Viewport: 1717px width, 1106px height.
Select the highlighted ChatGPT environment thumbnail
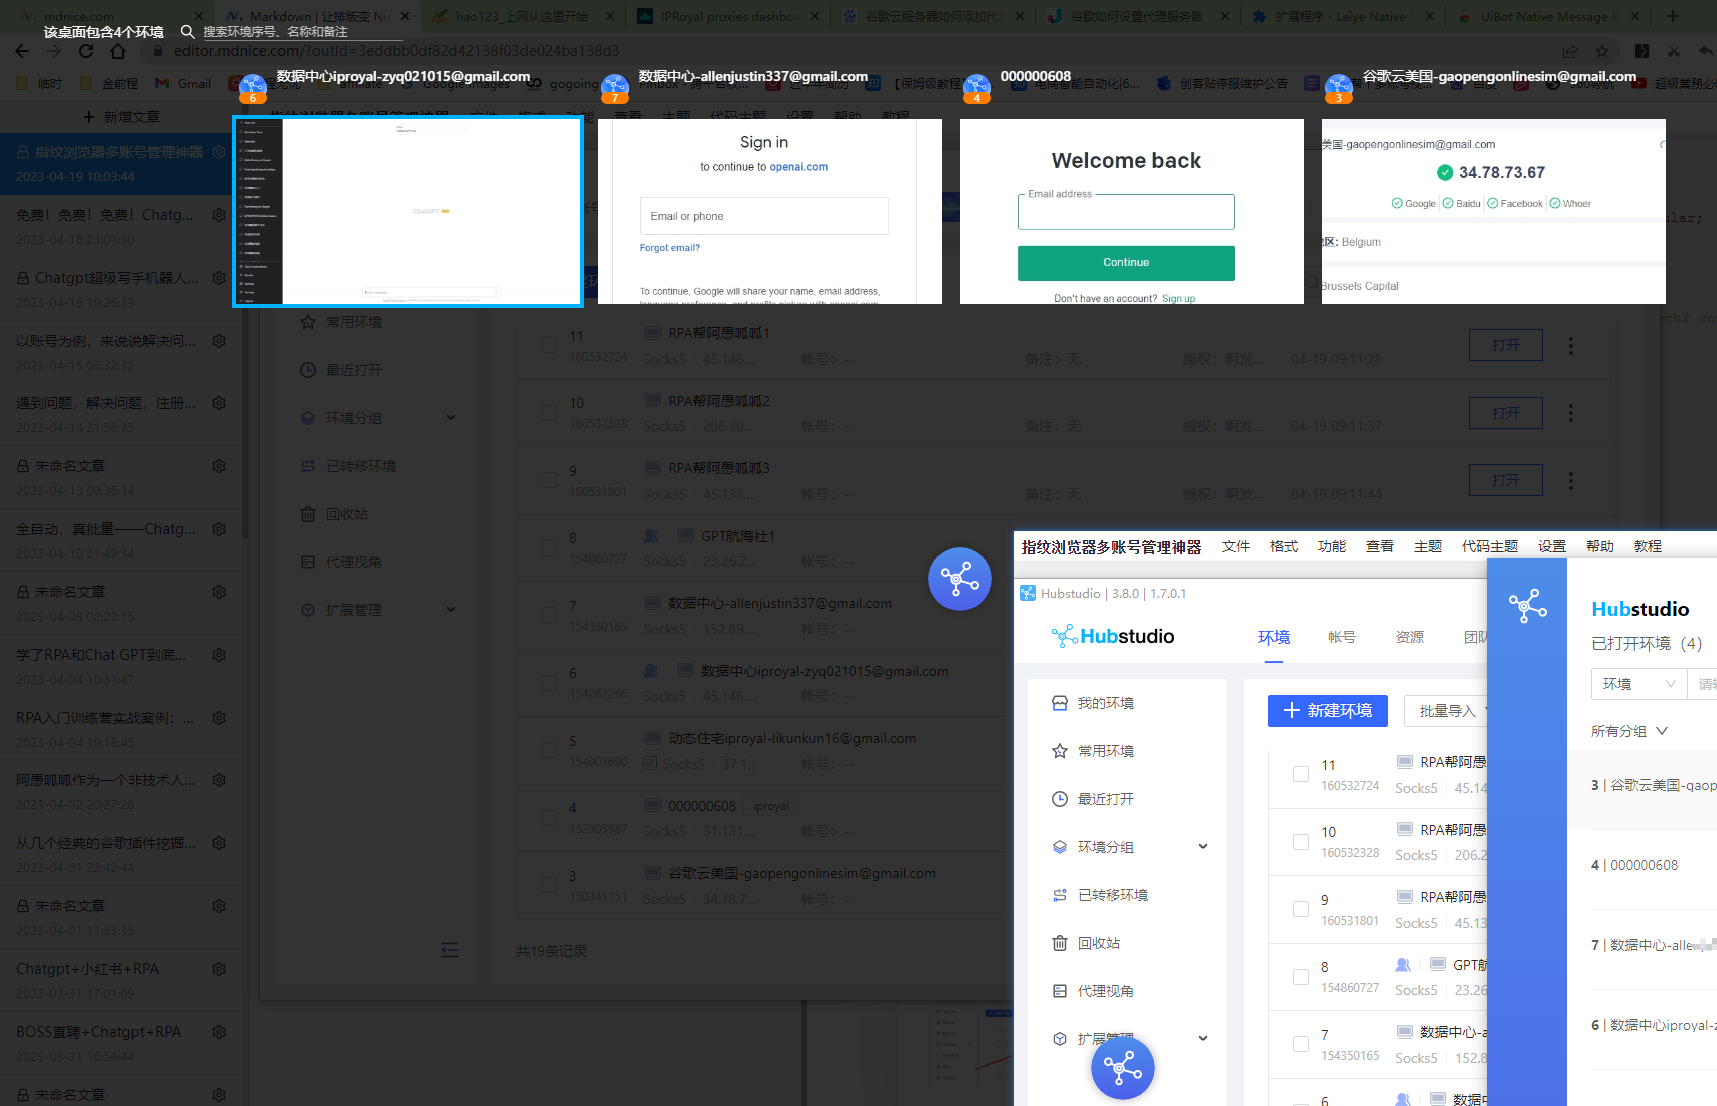pyautogui.click(x=408, y=211)
